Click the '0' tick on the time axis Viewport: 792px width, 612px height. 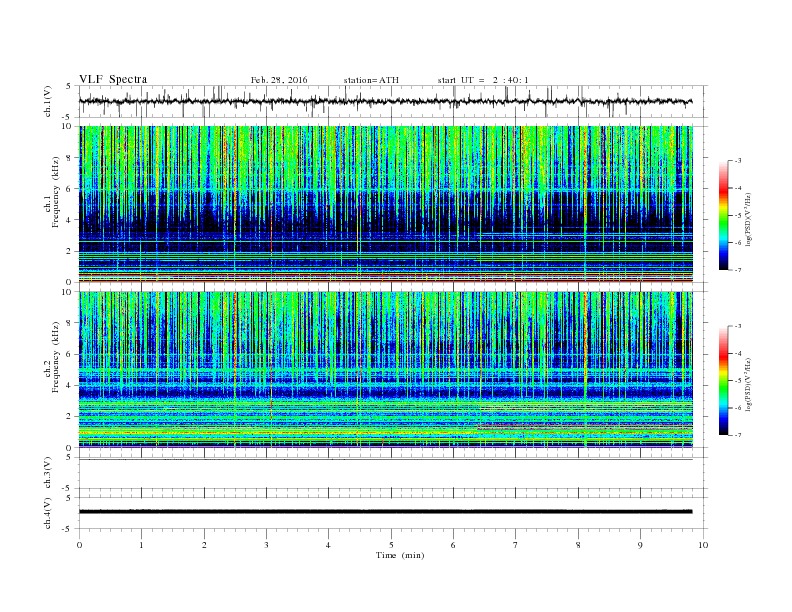click(x=79, y=545)
